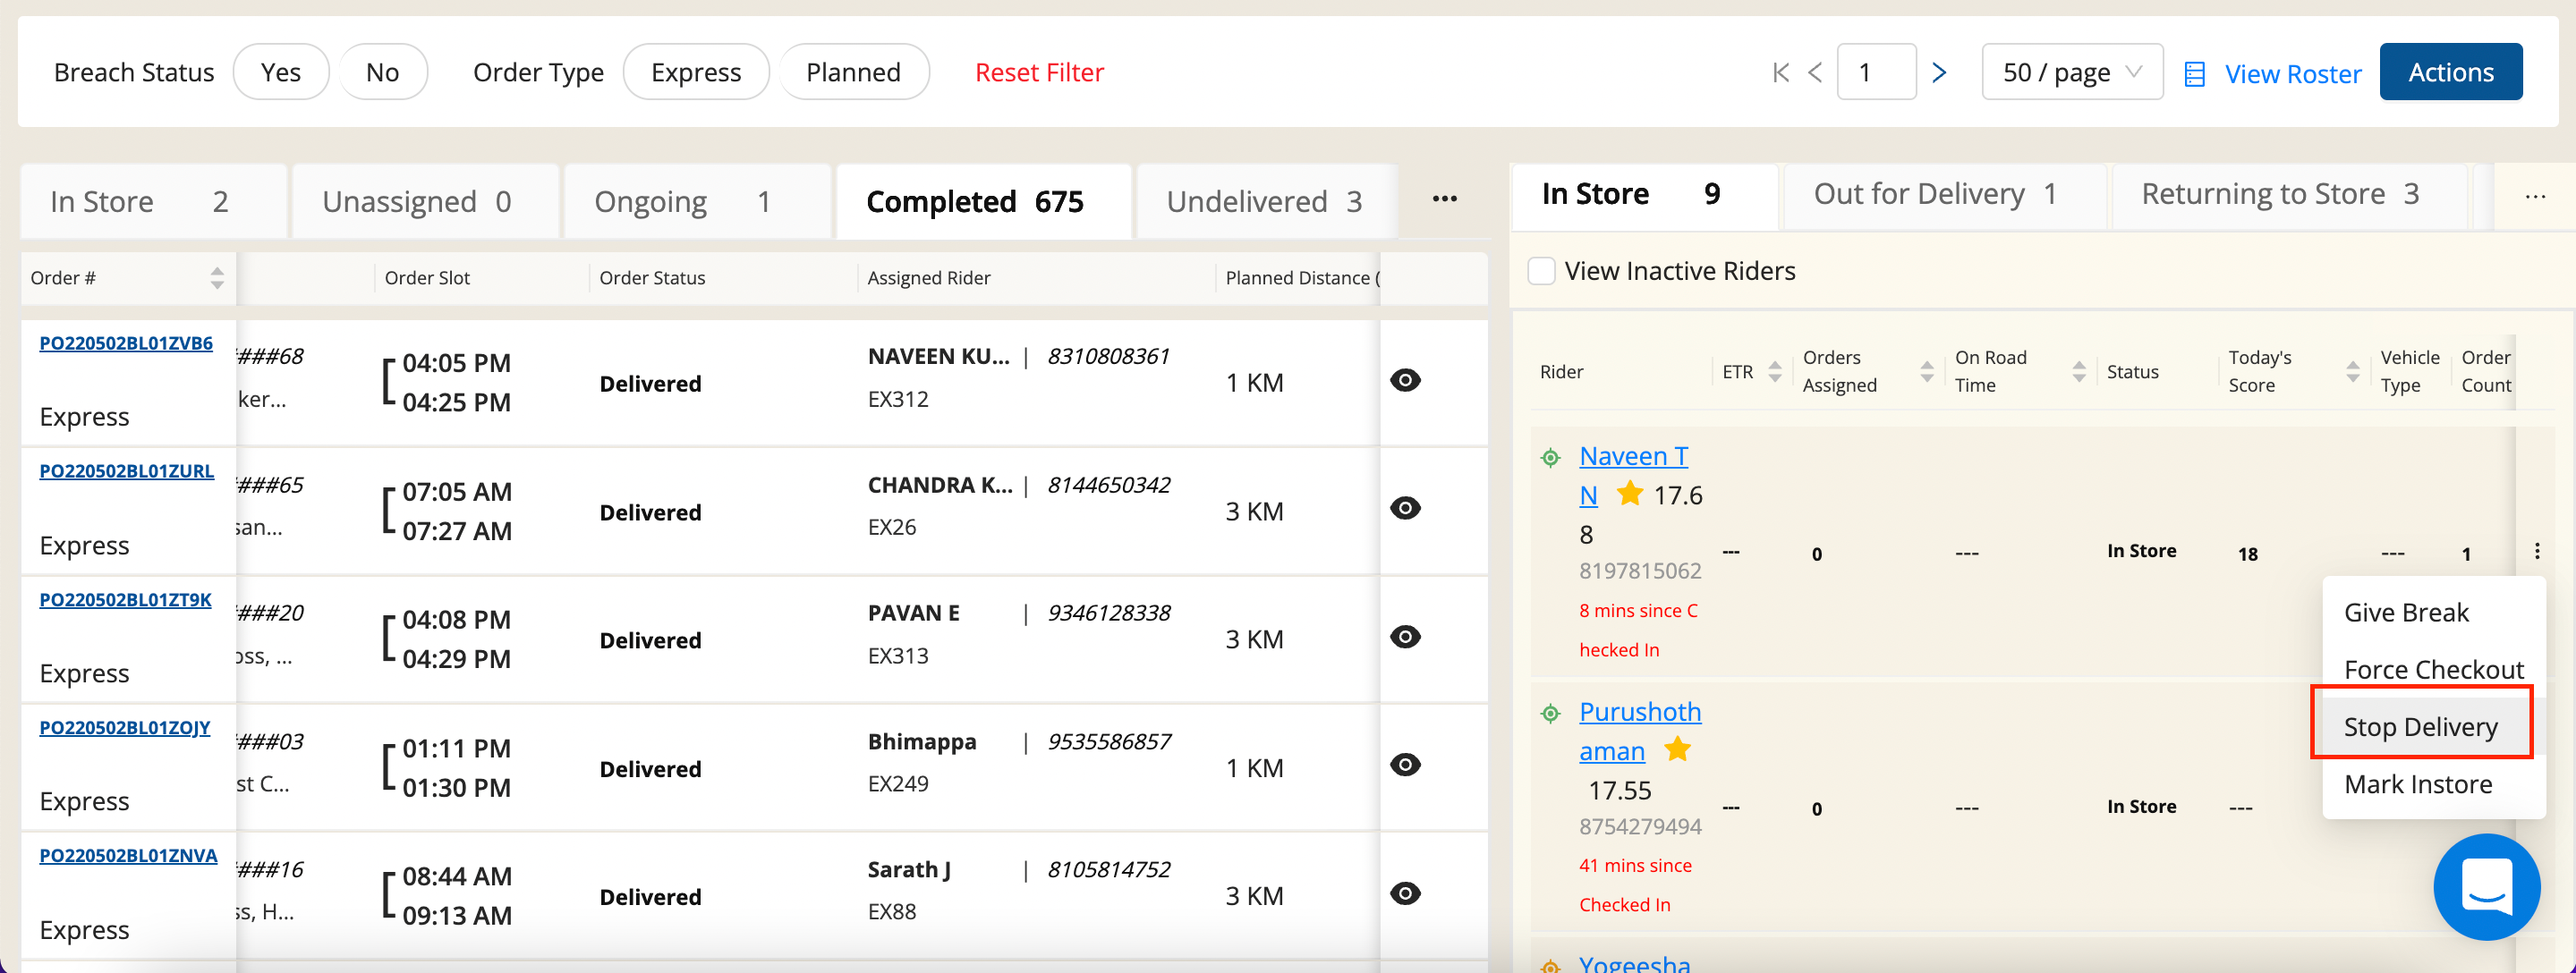Click eye icon for order PO220502BL01ZVB6
Image resolution: width=2576 pixels, height=973 pixels.
point(1405,380)
